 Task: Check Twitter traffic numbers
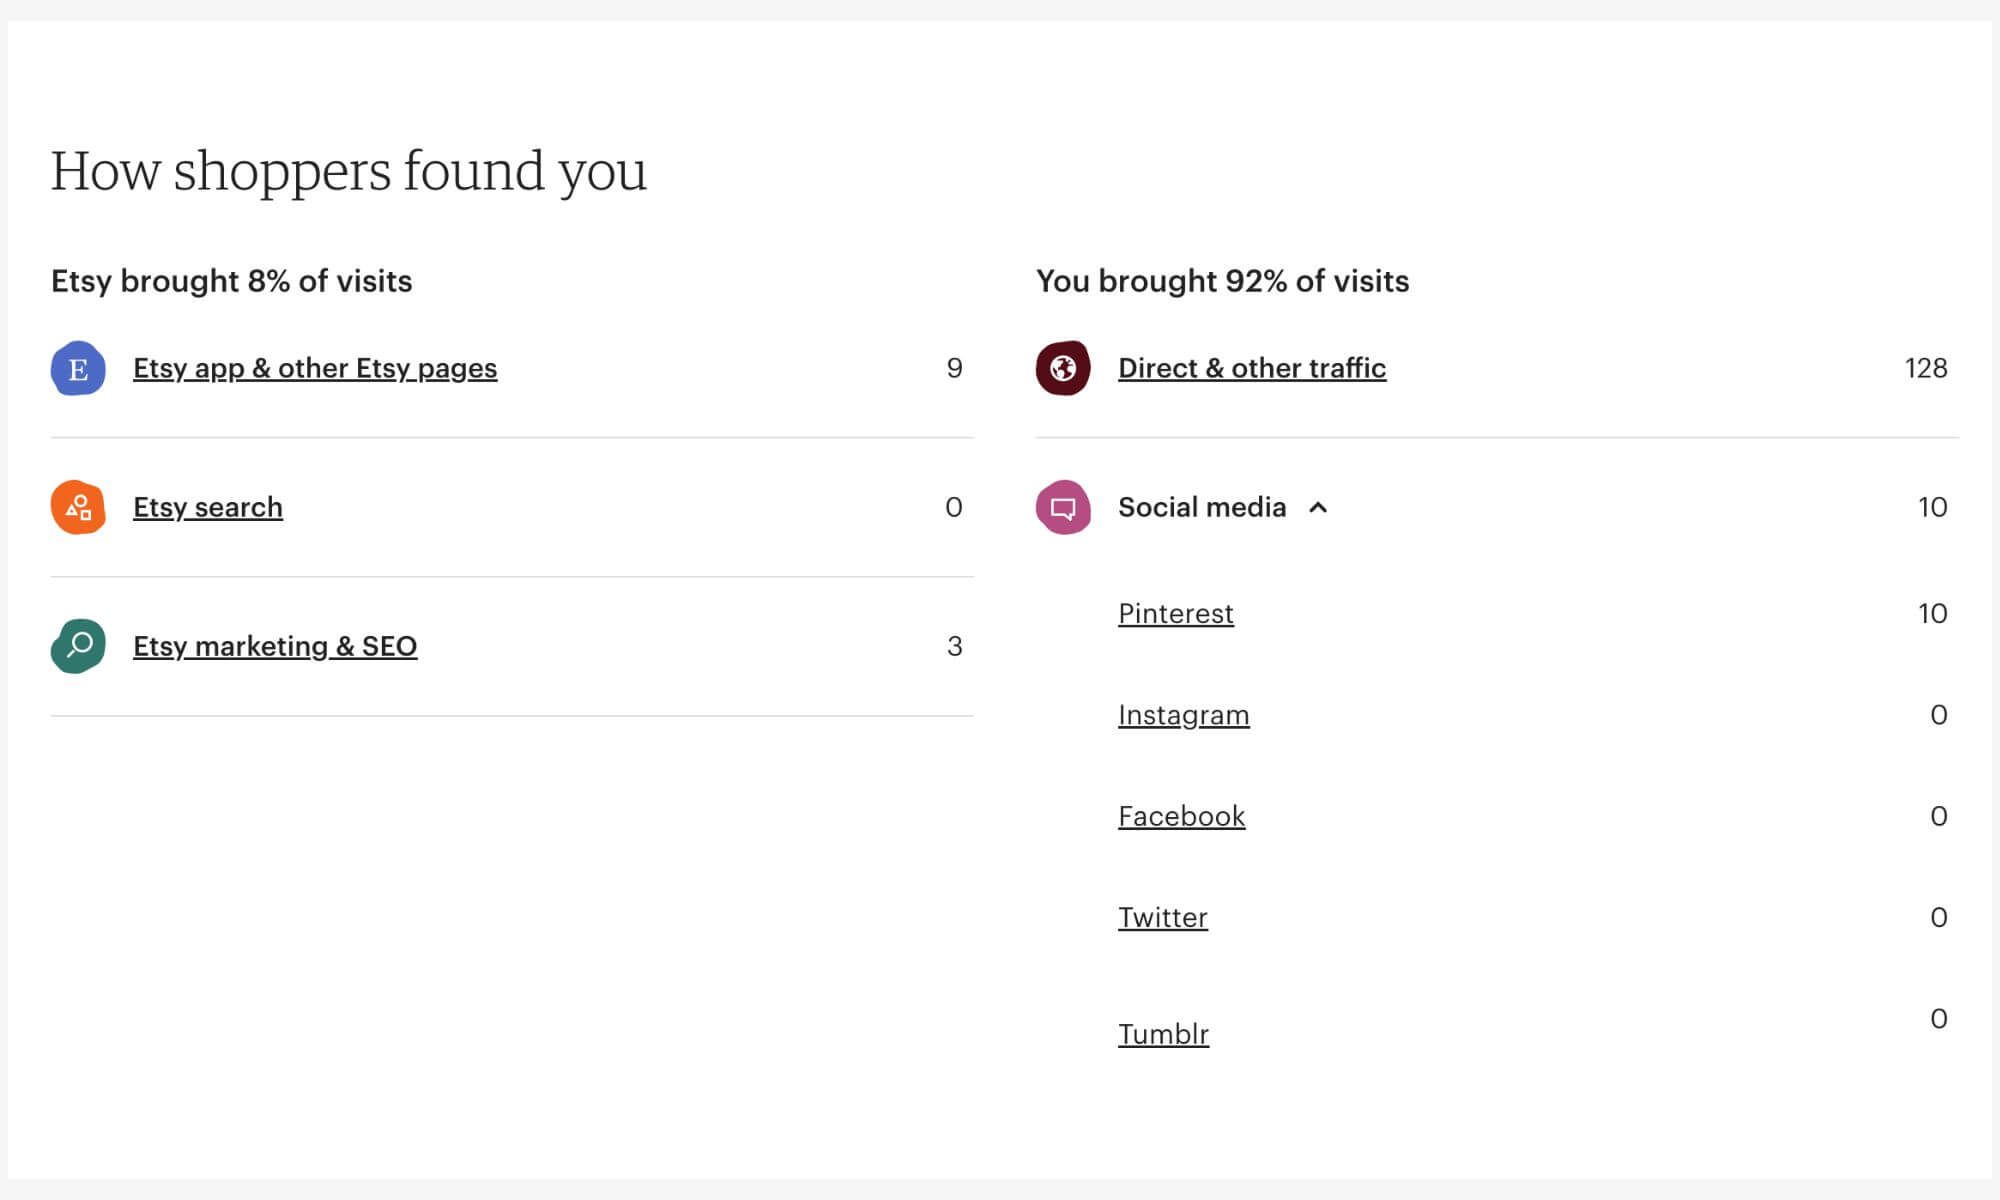point(1163,917)
